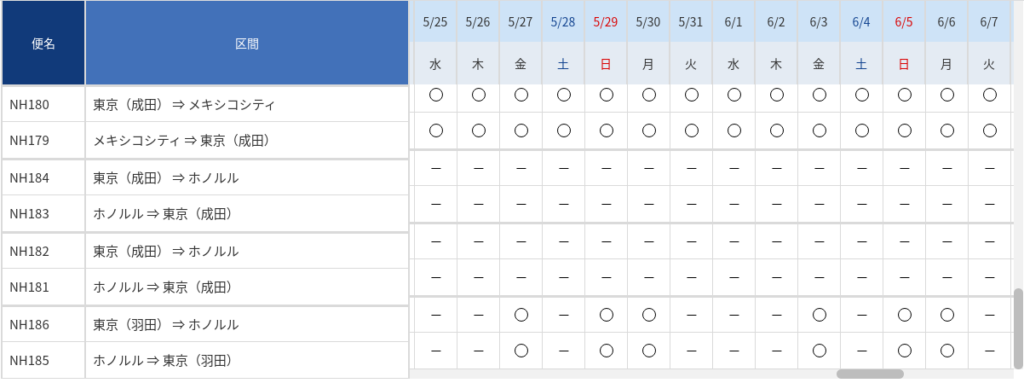Select the circle for NH186 on 5/27
The height and width of the screenshot is (383, 1024).
point(520,315)
